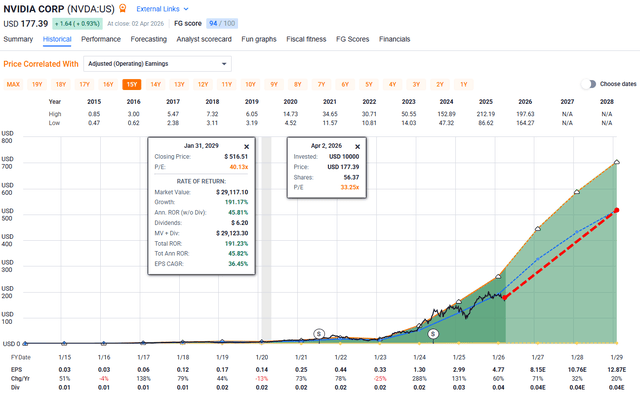This screenshot has width=640, height=394.
Task: Click the stock split S marker near 1/24
Action: click(x=433, y=334)
